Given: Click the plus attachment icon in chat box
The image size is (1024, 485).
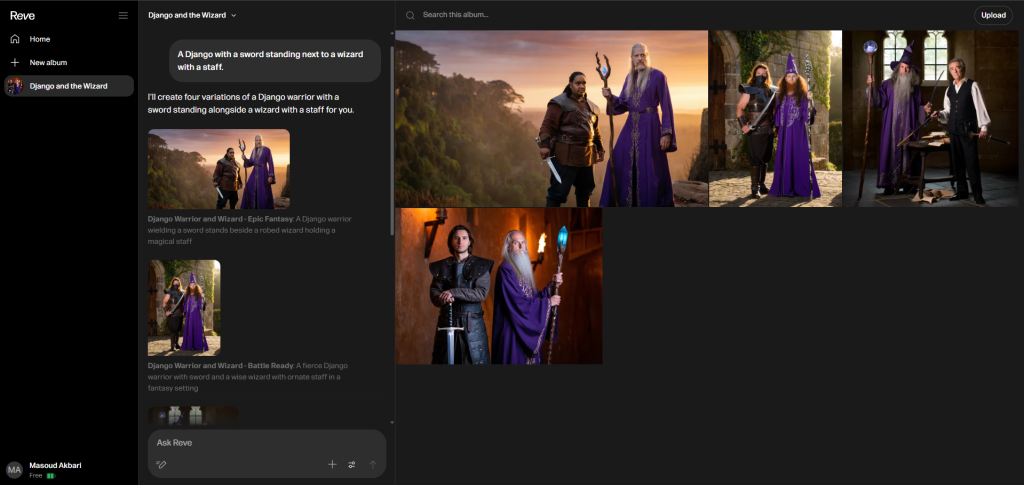Looking at the screenshot, I should pos(332,464).
